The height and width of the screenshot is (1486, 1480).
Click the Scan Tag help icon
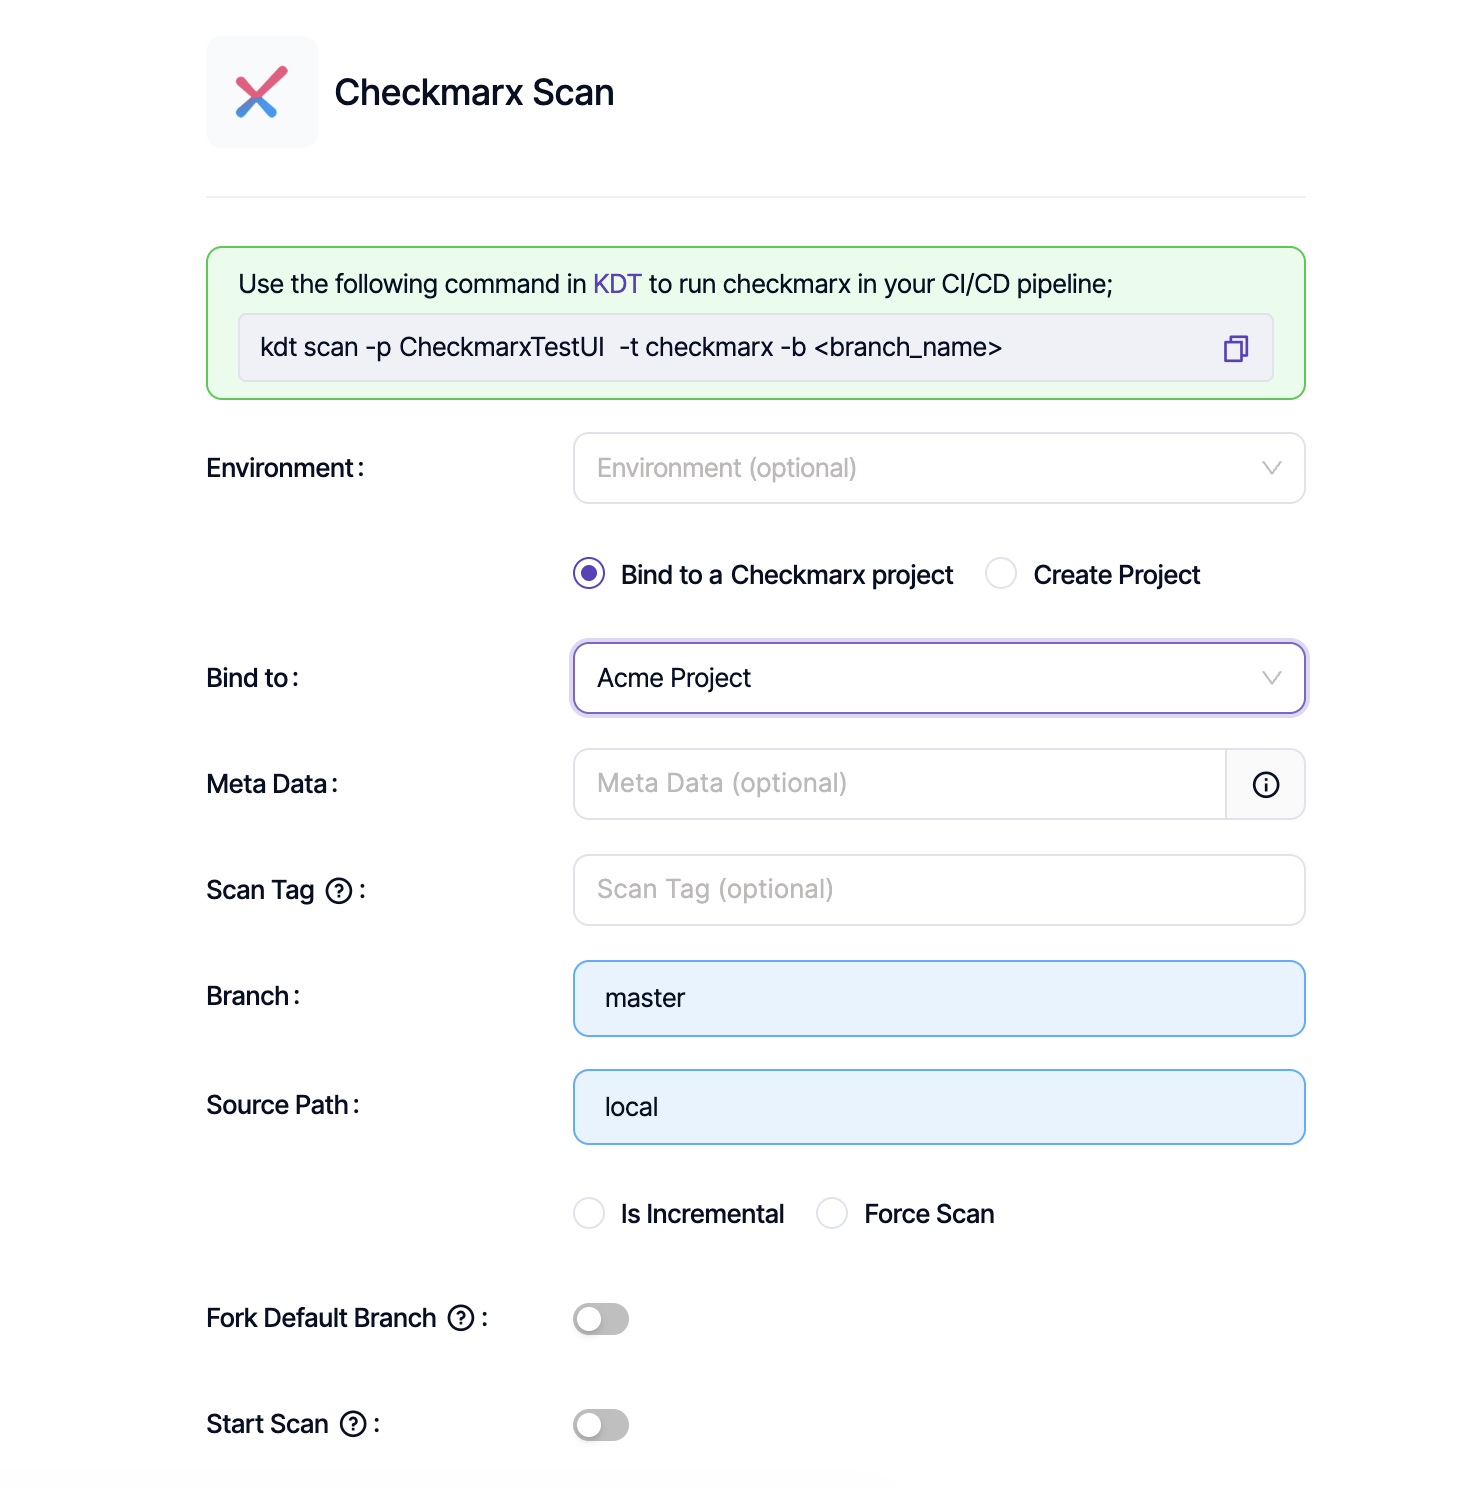[340, 891]
